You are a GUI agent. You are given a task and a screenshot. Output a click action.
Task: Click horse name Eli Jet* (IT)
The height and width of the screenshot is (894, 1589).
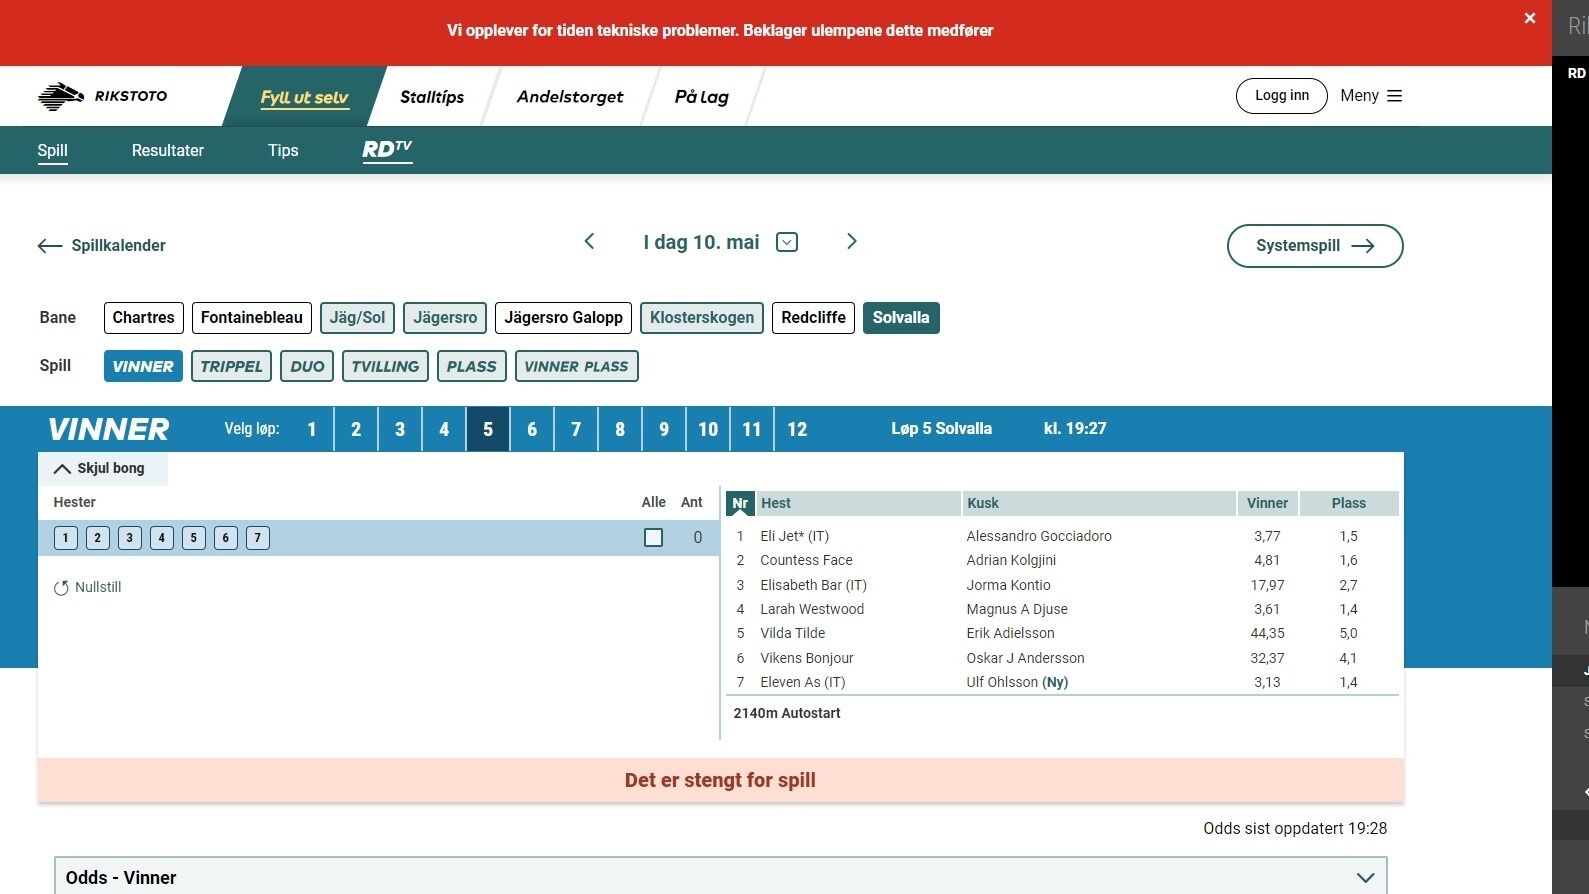(795, 536)
